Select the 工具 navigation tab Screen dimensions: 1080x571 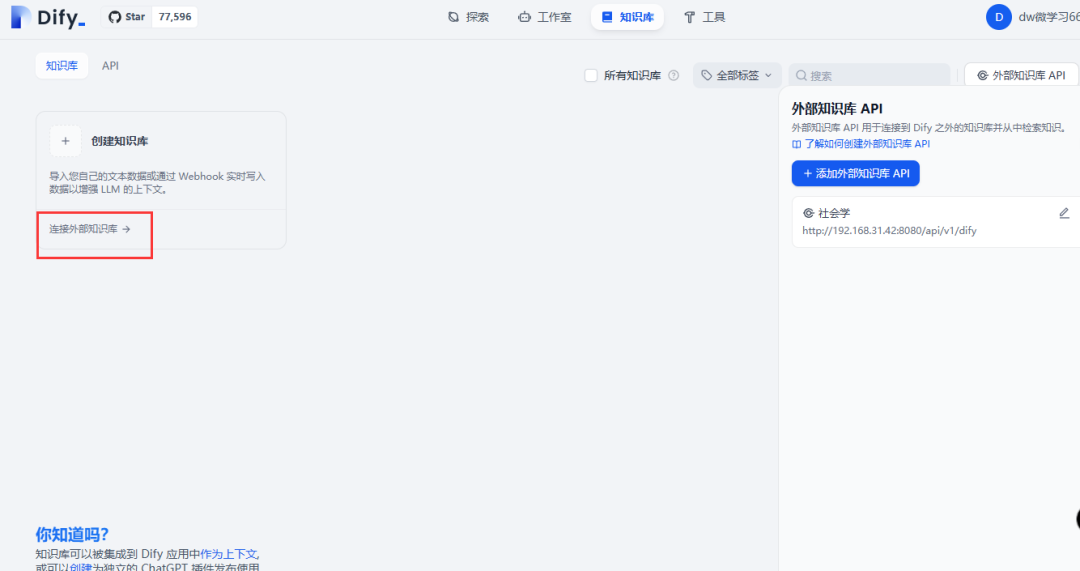coord(705,17)
